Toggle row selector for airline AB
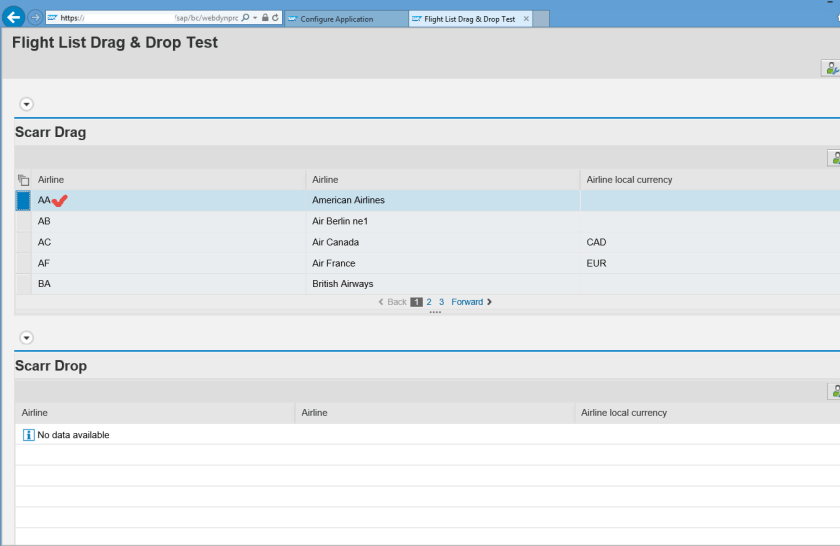840x546 pixels. click(23, 222)
